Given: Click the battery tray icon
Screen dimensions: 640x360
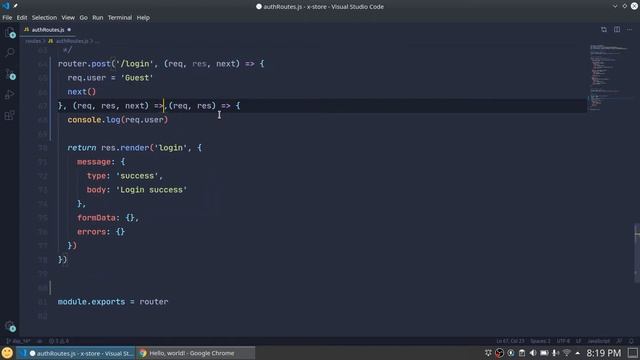Looking at the screenshot, I should [544, 353].
